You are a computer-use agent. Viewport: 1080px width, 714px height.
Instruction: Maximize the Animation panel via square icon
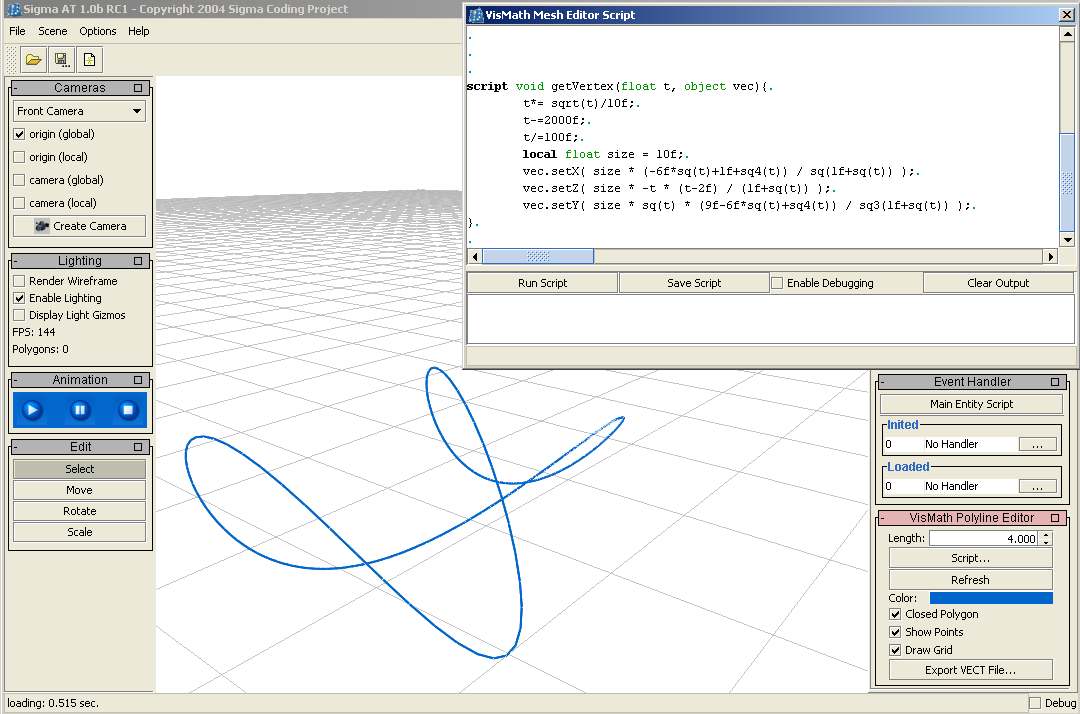[x=138, y=380]
